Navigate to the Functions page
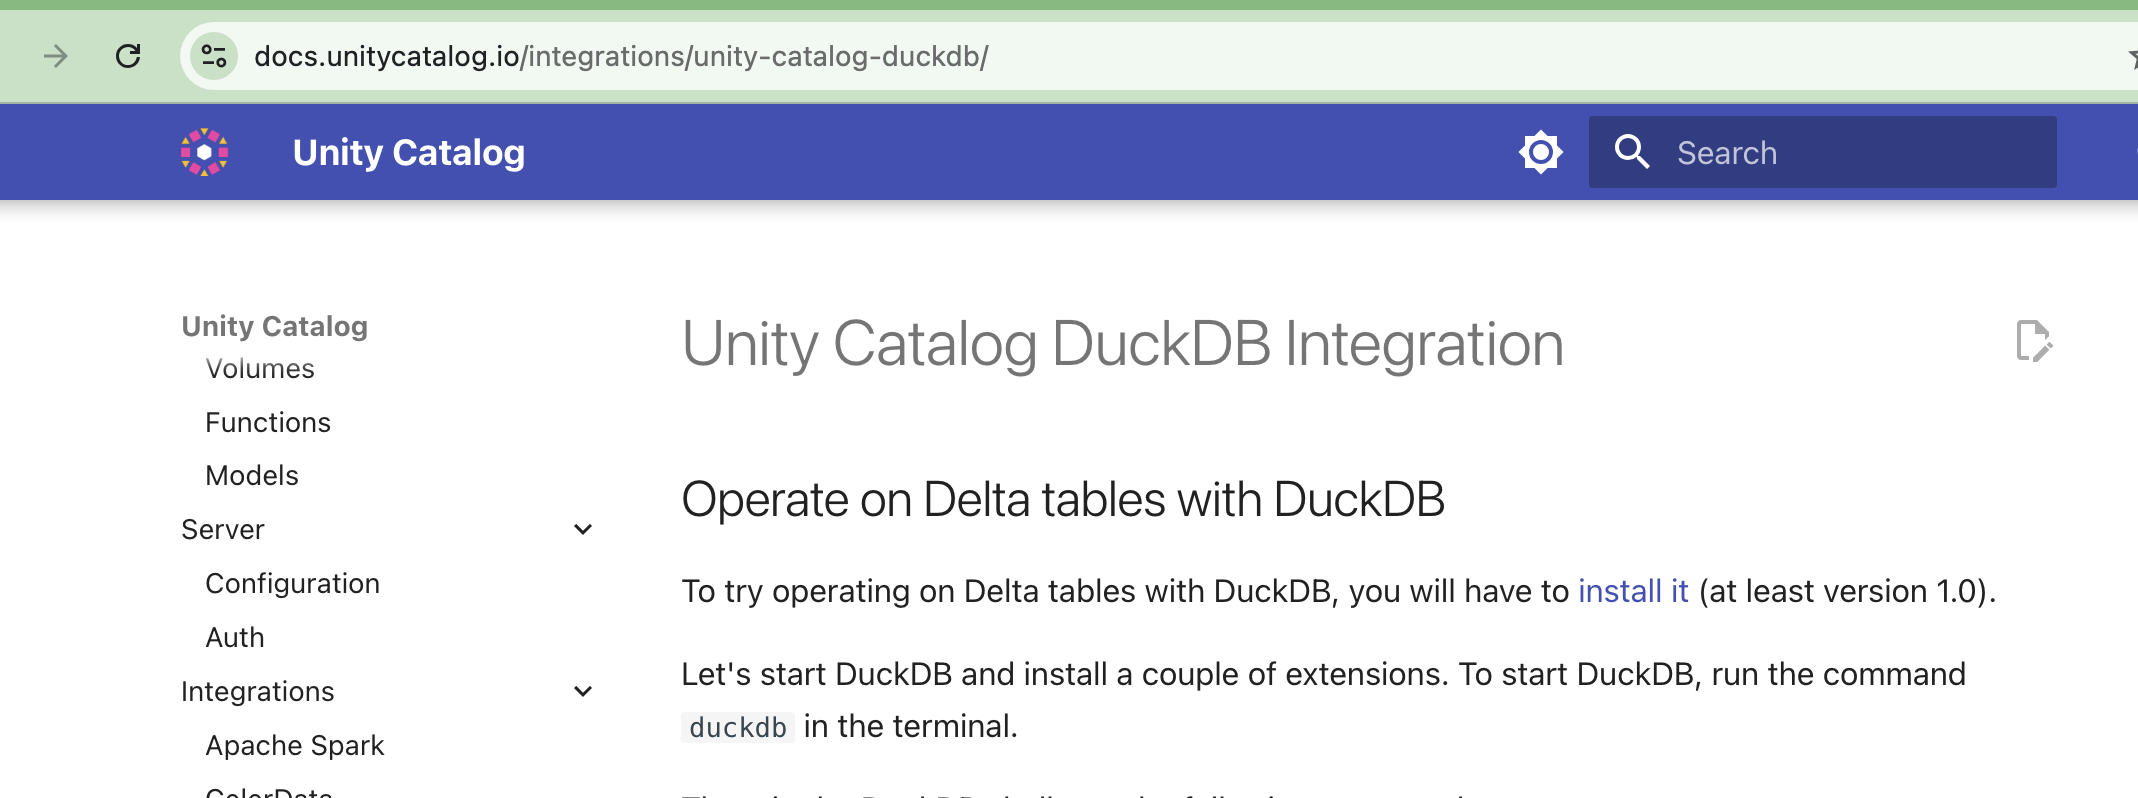 [x=267, y=421]
